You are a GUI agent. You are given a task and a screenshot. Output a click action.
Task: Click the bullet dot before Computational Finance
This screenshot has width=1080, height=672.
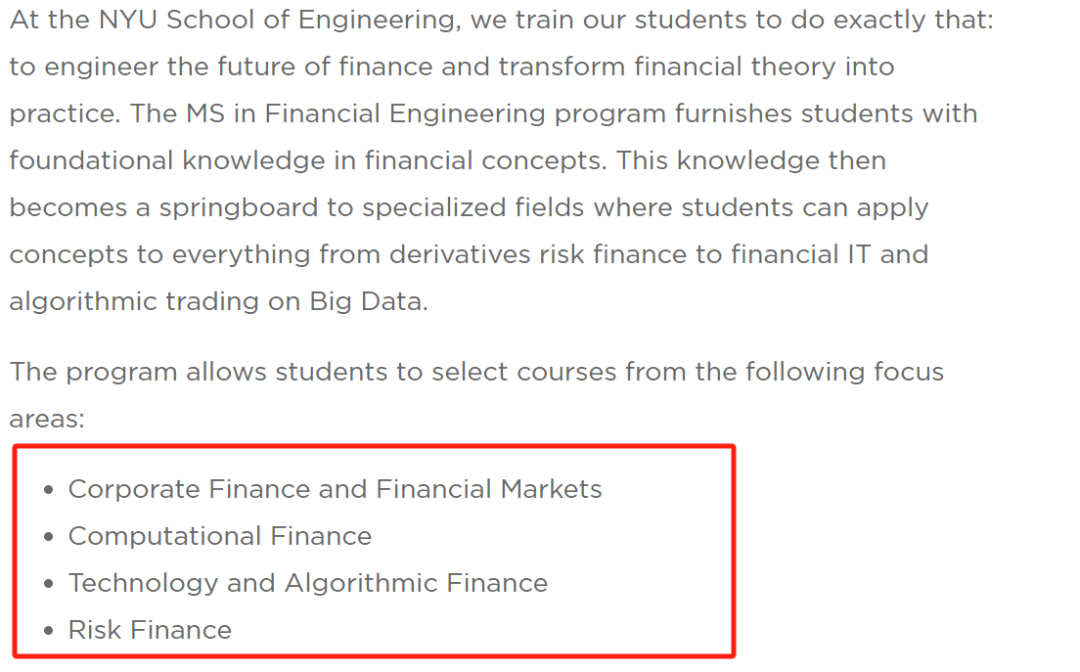tap(48, 536)
